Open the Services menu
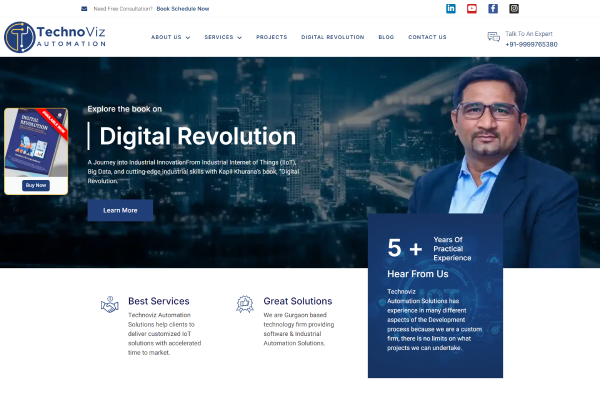The height and width of the screenshot is (400, 600). [218, 37]
